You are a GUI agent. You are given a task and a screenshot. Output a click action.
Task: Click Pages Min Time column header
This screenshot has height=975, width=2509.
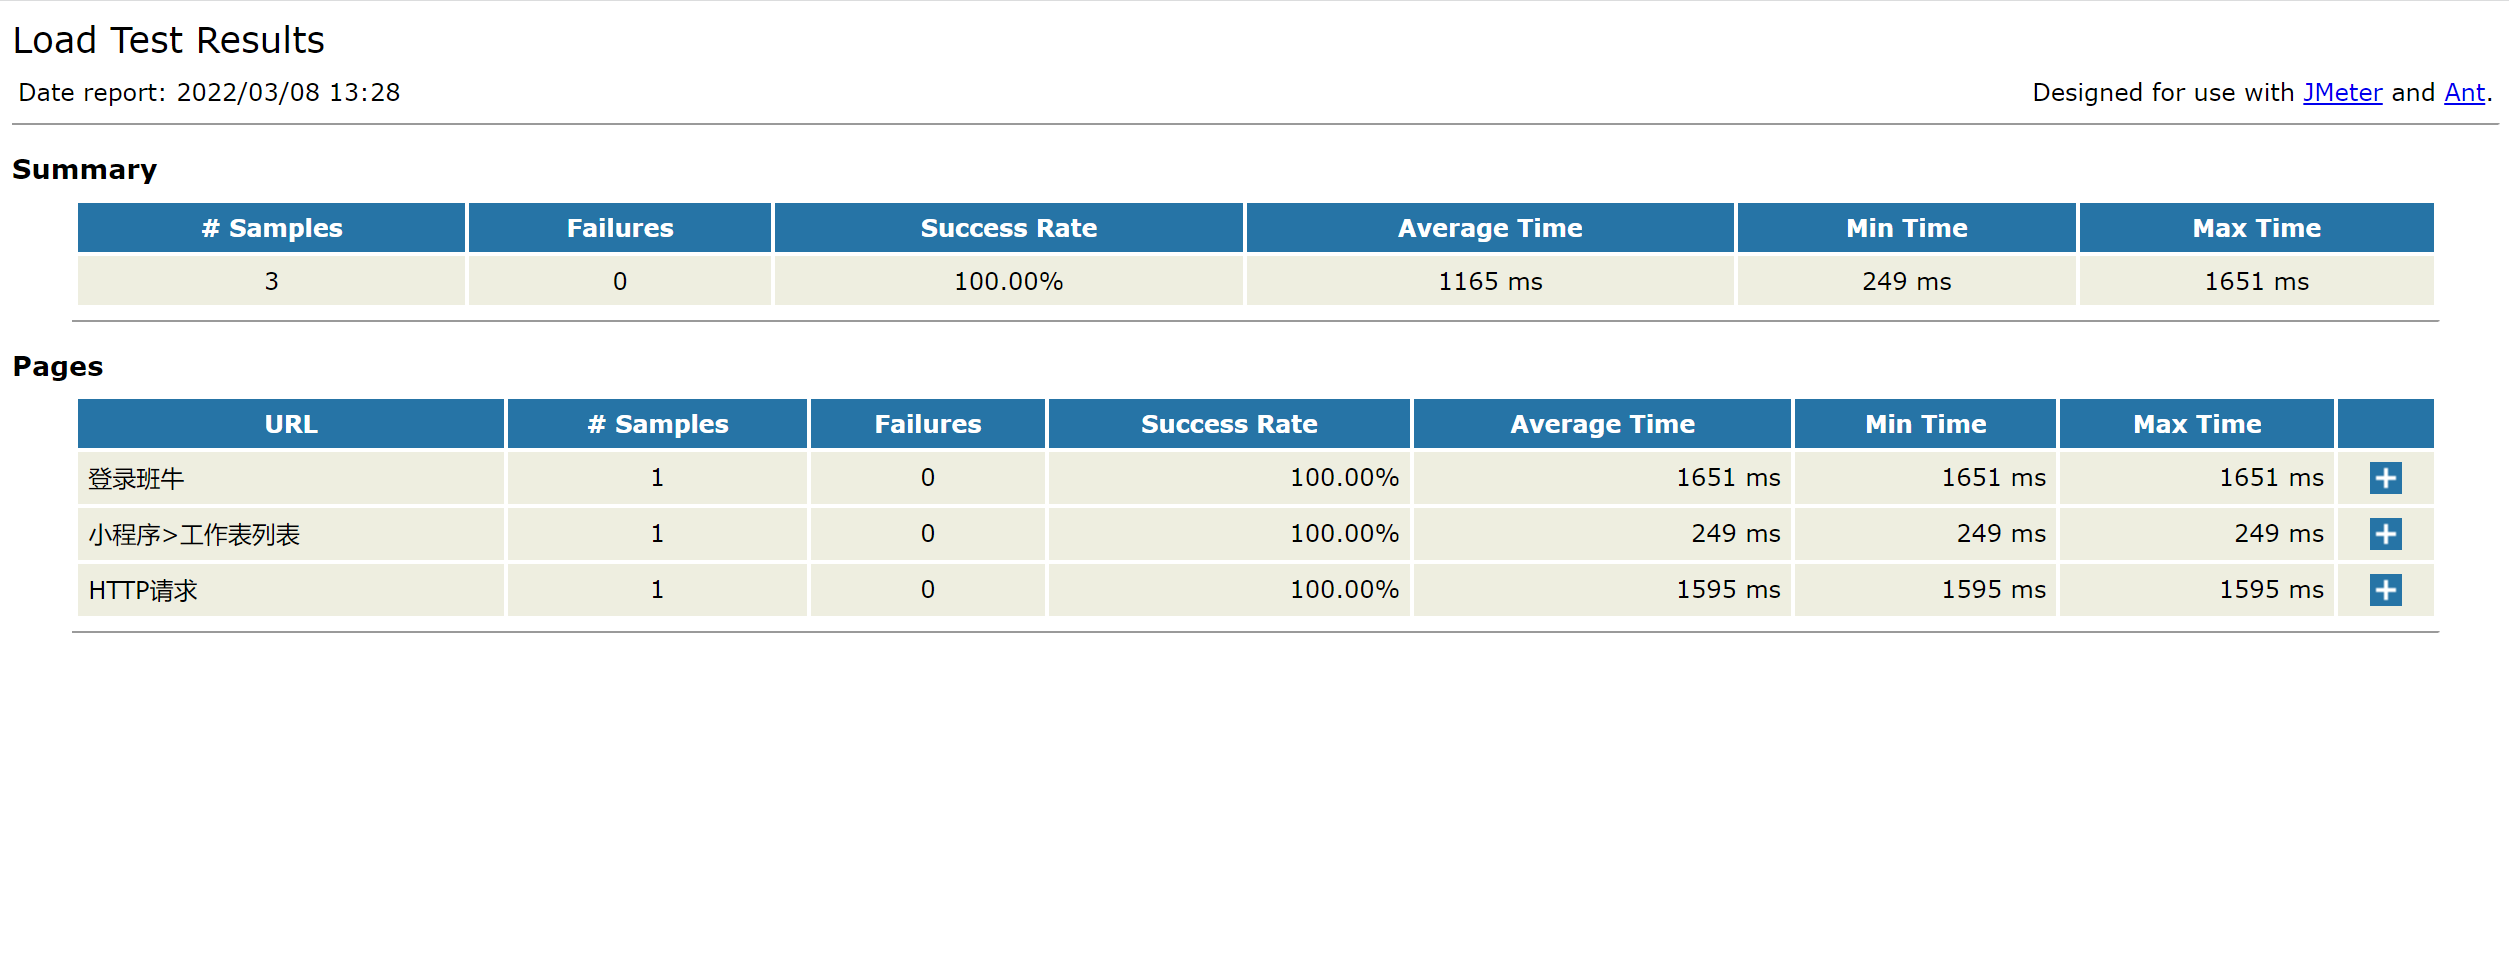[1925, 424]
